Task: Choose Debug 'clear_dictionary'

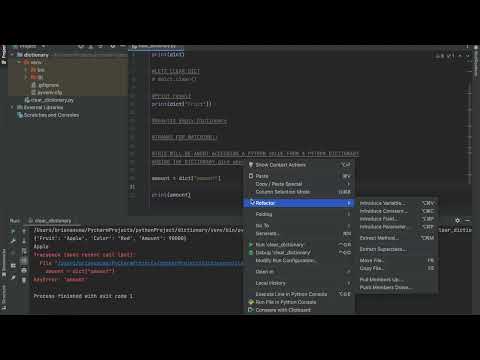Action: click(x=299, y=253)
